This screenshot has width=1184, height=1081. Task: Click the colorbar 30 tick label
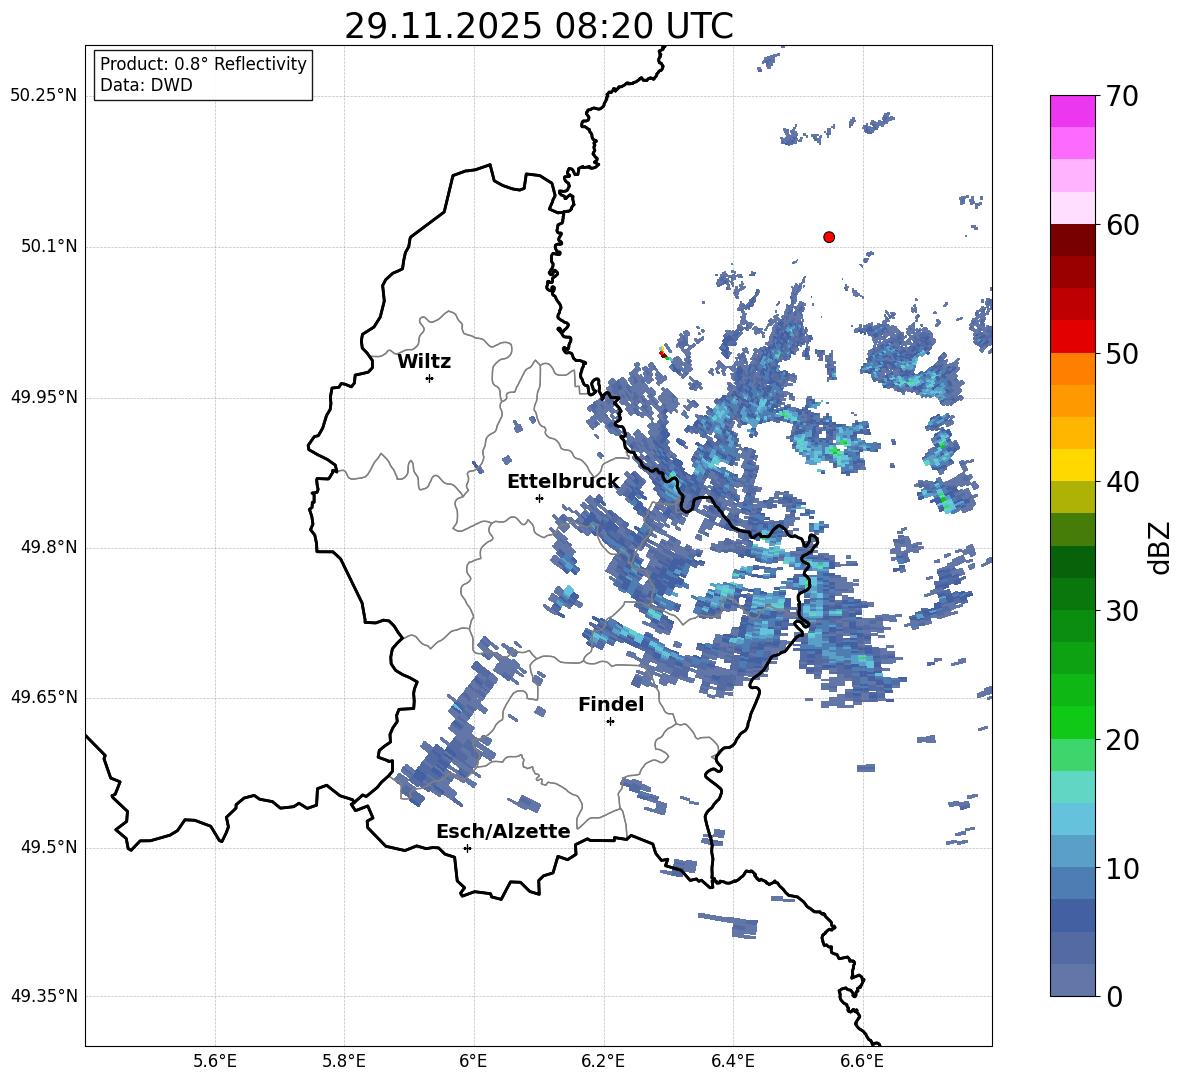pyautogui.click(x=1122, y=611)
